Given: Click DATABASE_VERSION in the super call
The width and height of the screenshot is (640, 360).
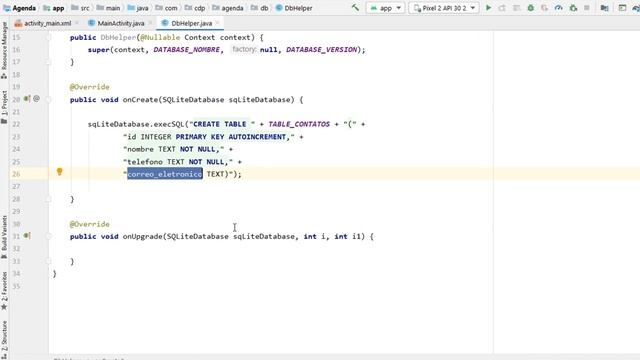Looking at the screenshot, I should pyautogui.click(x=321, y=50).
